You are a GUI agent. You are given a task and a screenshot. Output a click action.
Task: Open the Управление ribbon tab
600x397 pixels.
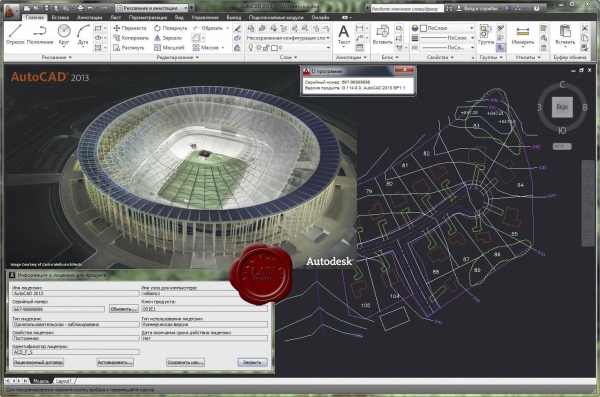(205, 17)
